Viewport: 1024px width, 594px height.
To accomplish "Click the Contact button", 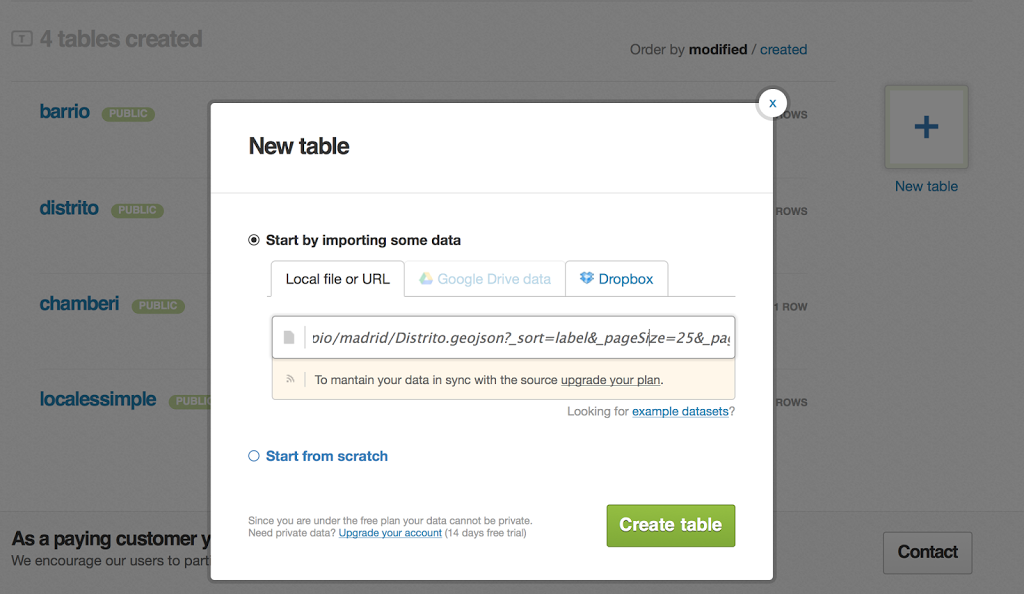I will (927, 552).
